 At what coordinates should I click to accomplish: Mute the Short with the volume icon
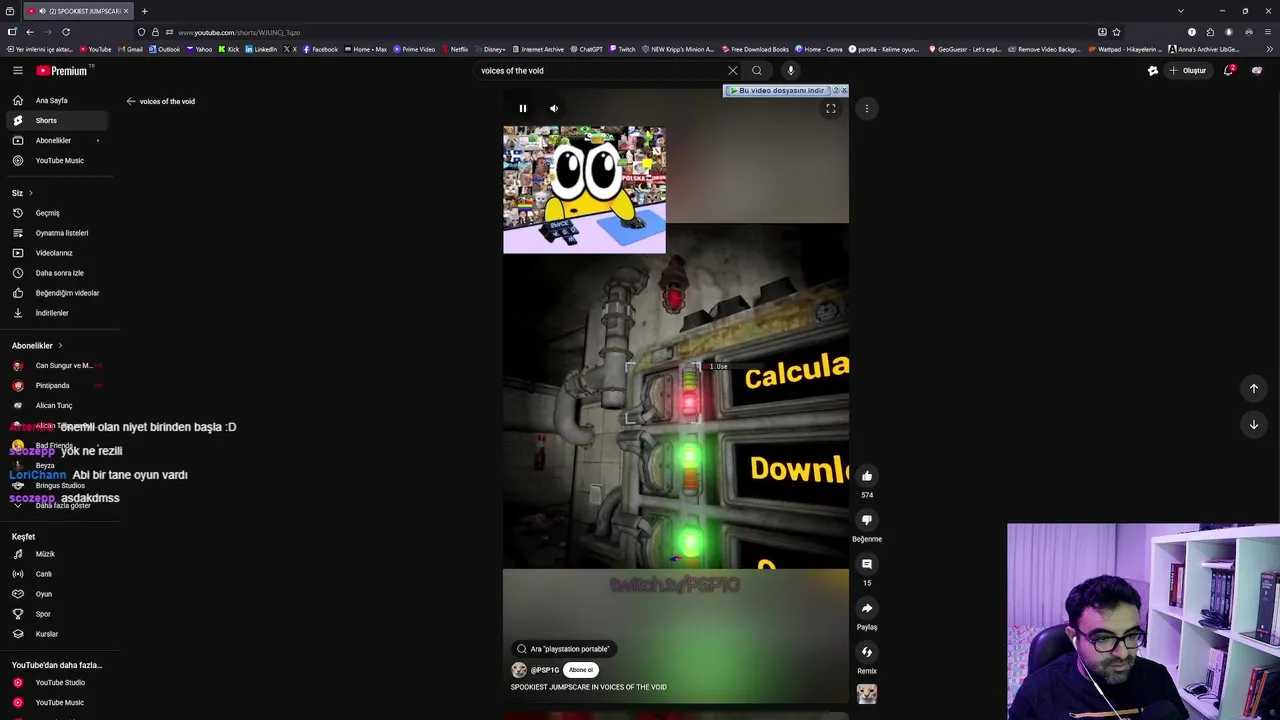[x=554, y=108]
